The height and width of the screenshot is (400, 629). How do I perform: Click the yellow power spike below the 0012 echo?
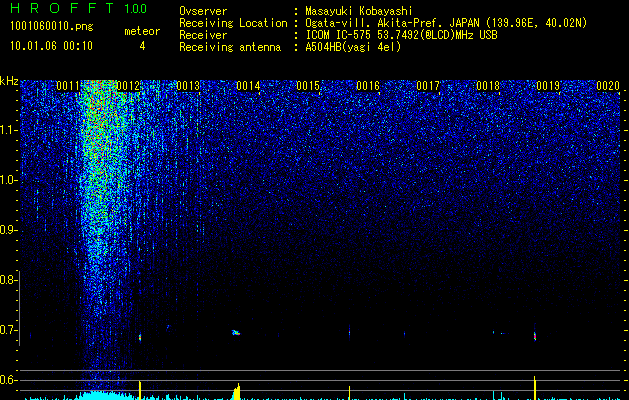pyautogui.click(x=140, y=390)
